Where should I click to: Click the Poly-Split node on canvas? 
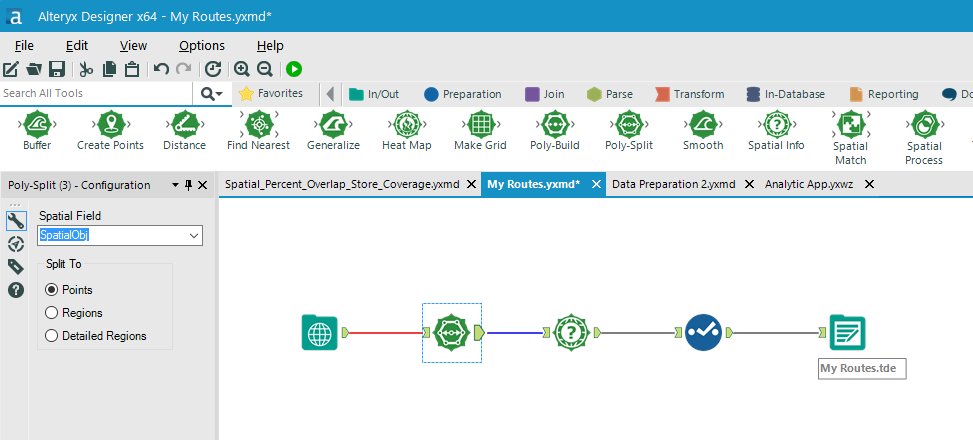(452, 333)
